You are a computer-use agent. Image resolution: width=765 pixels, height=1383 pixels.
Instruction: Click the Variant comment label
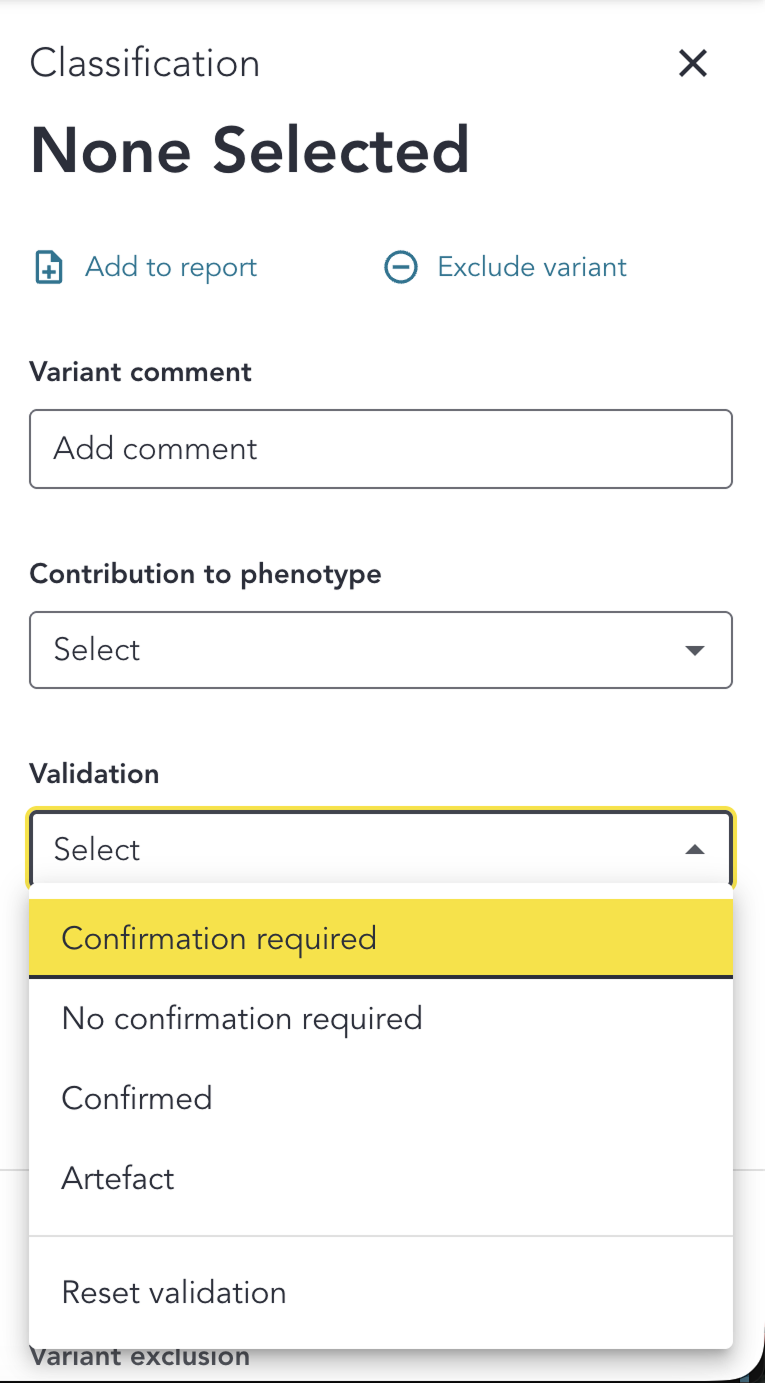140,371
